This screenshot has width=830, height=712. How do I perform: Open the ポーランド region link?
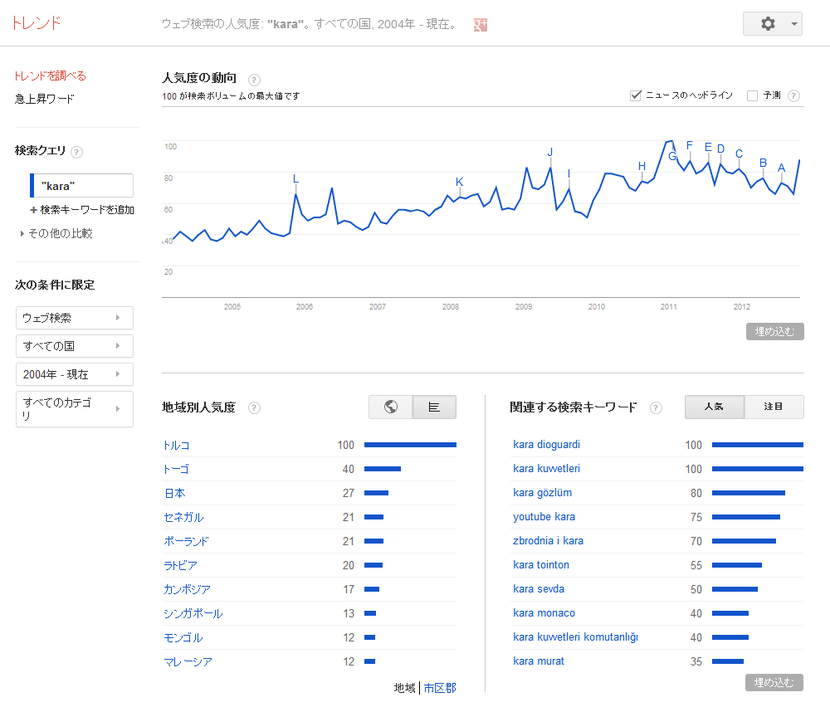coord(186,542)
